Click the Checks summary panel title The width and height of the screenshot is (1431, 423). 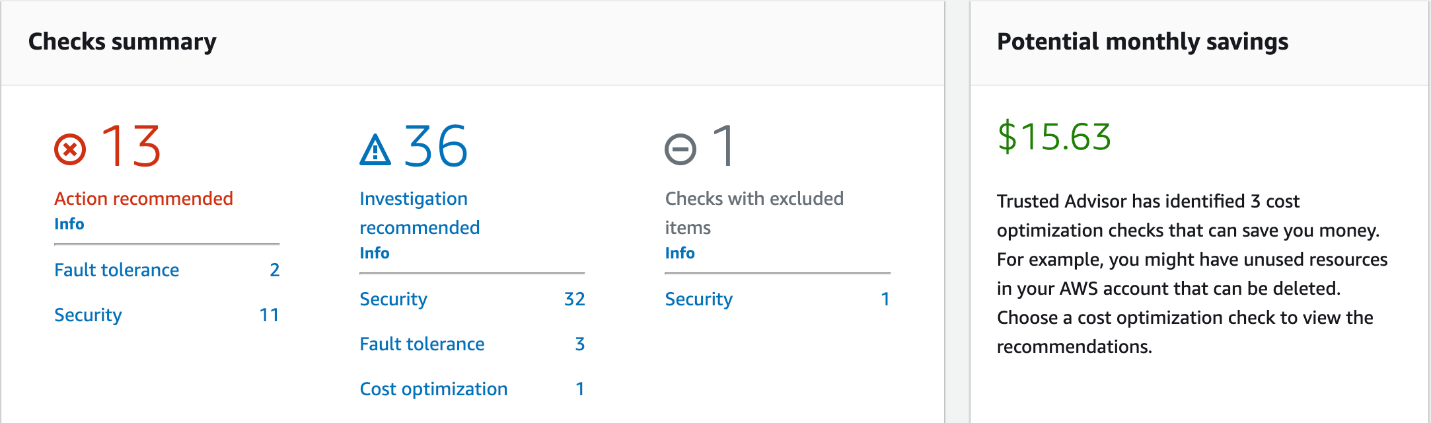click(122, 42)
